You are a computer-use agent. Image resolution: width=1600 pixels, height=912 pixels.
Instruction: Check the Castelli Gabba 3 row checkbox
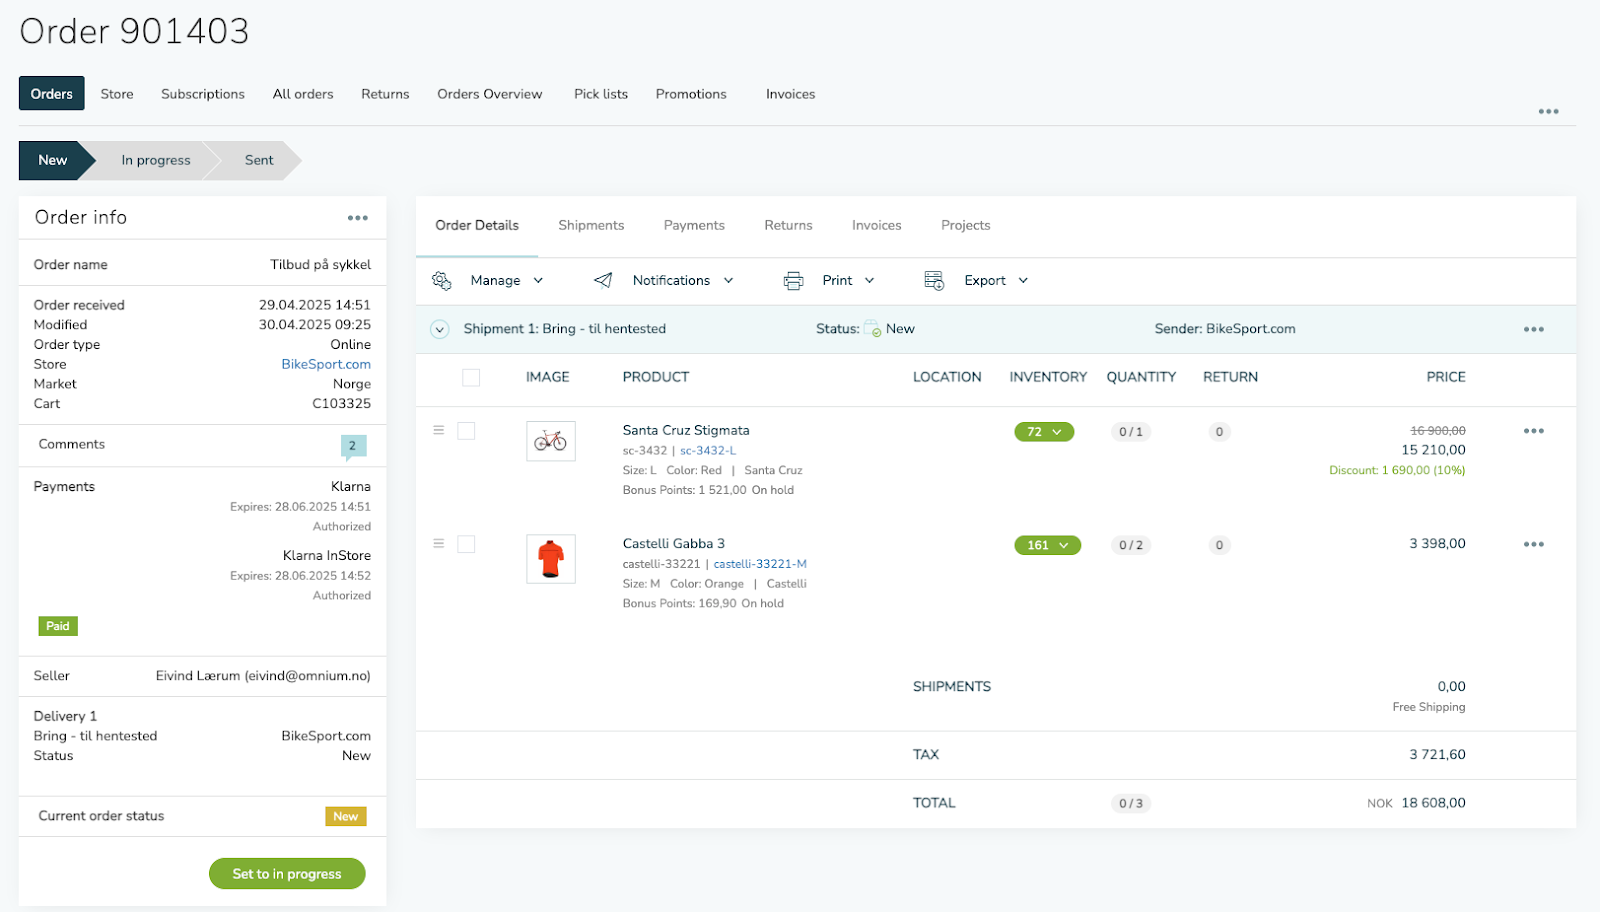point(466,544)
